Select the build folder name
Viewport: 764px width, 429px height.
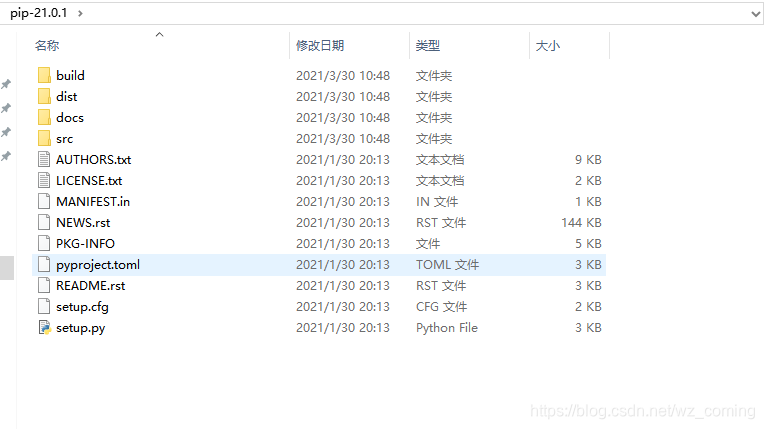click(70, 76)
